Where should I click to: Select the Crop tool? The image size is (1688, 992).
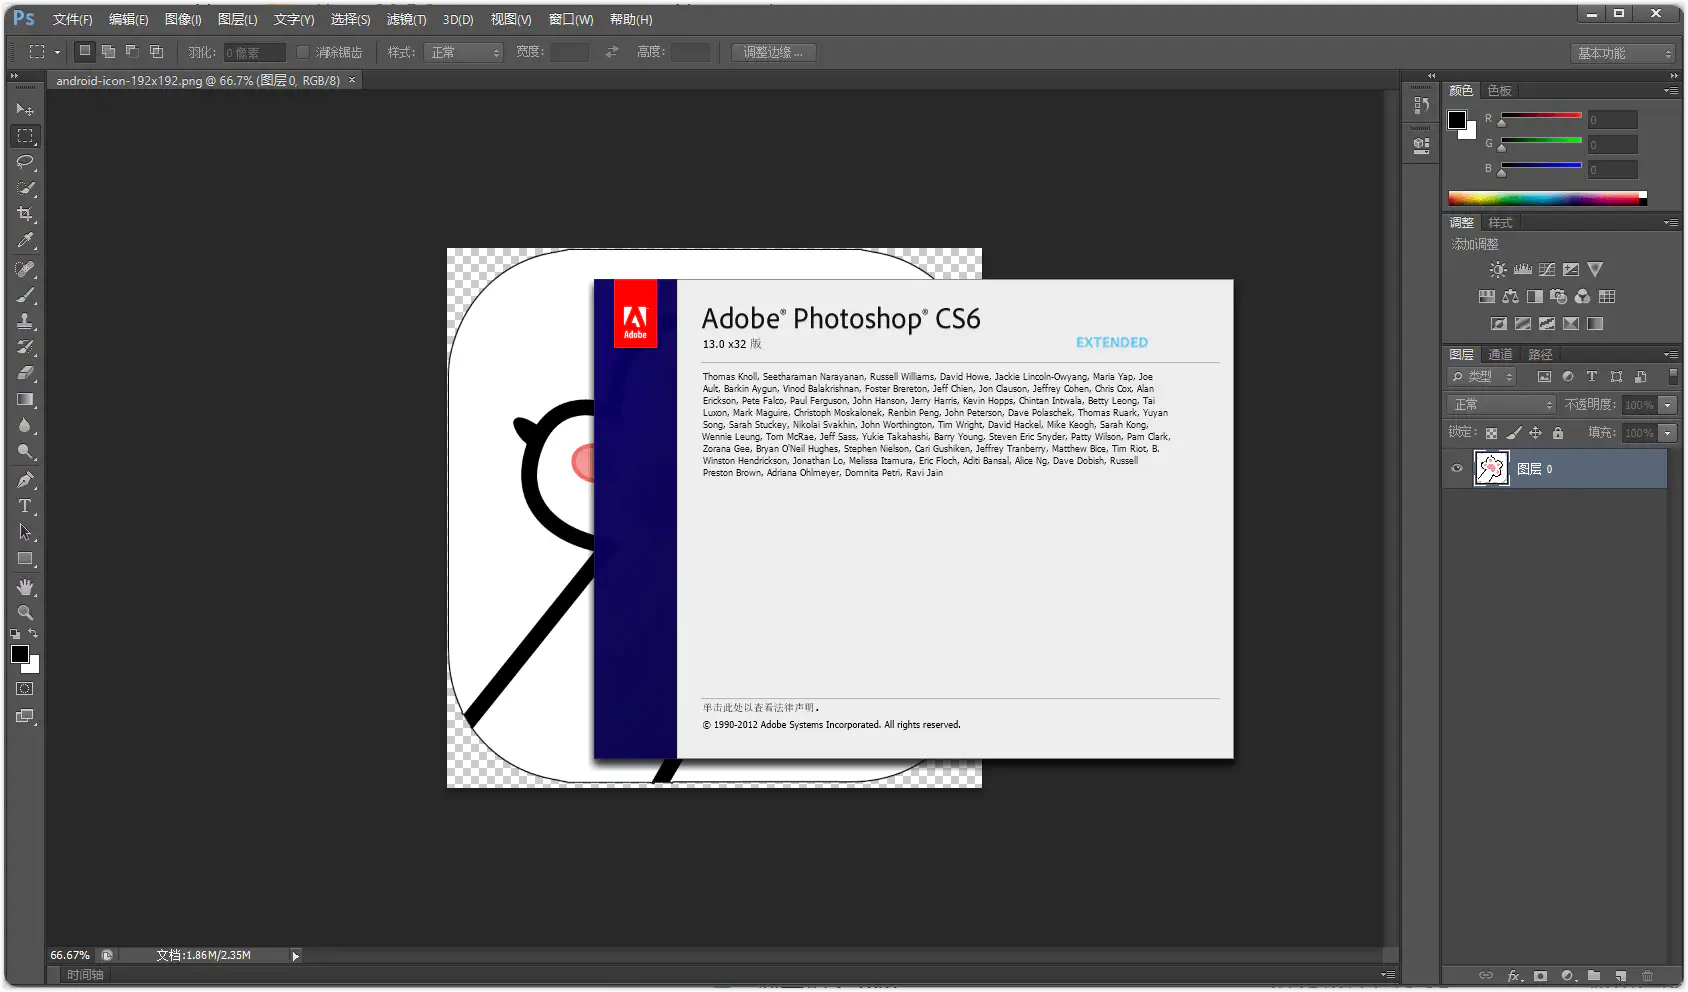click(x=26, y=213)
